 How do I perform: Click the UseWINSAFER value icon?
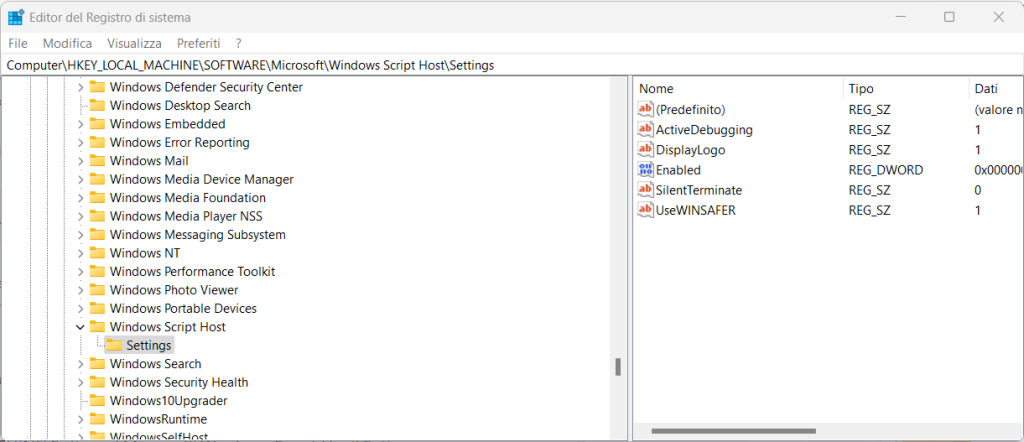tap(645, 210)
